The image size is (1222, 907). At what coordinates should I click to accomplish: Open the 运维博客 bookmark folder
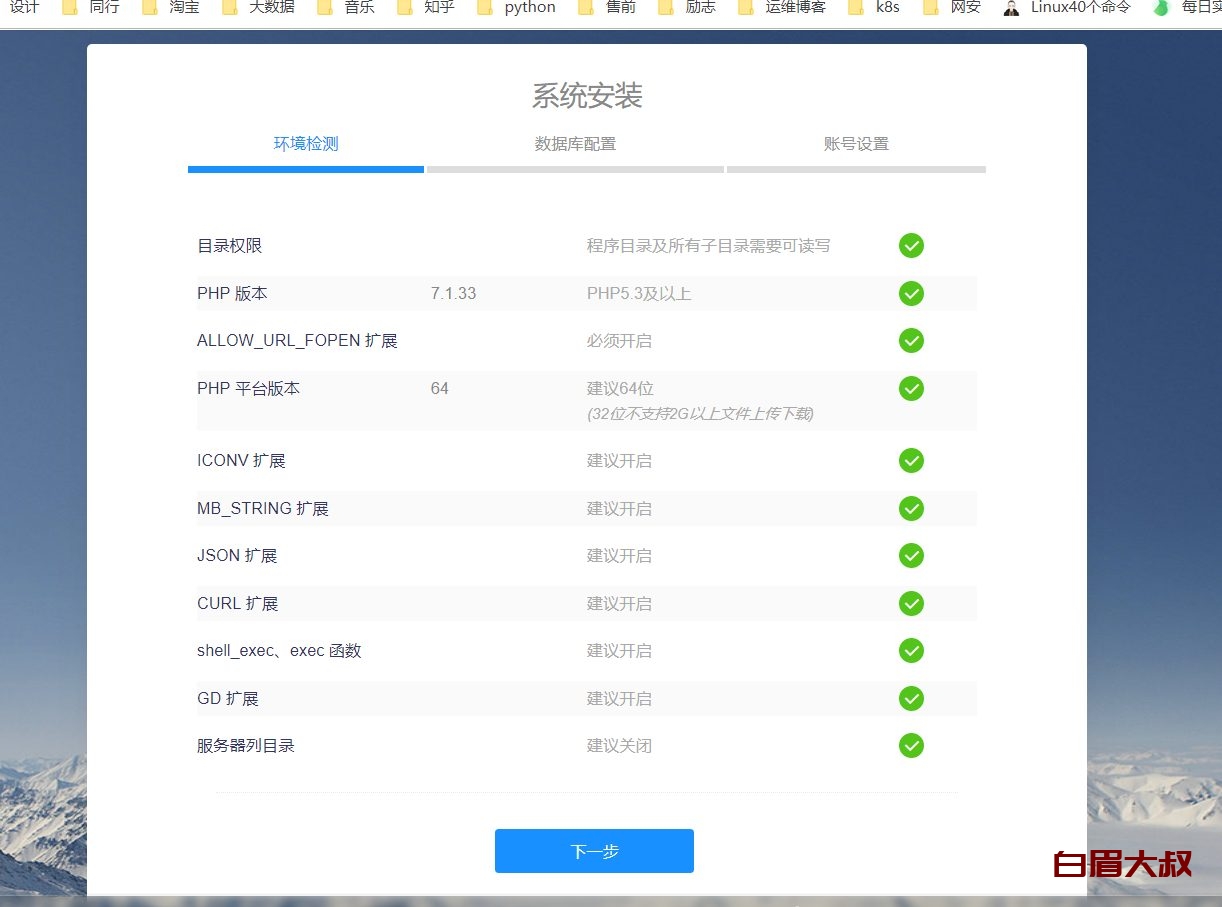point(783,7)
